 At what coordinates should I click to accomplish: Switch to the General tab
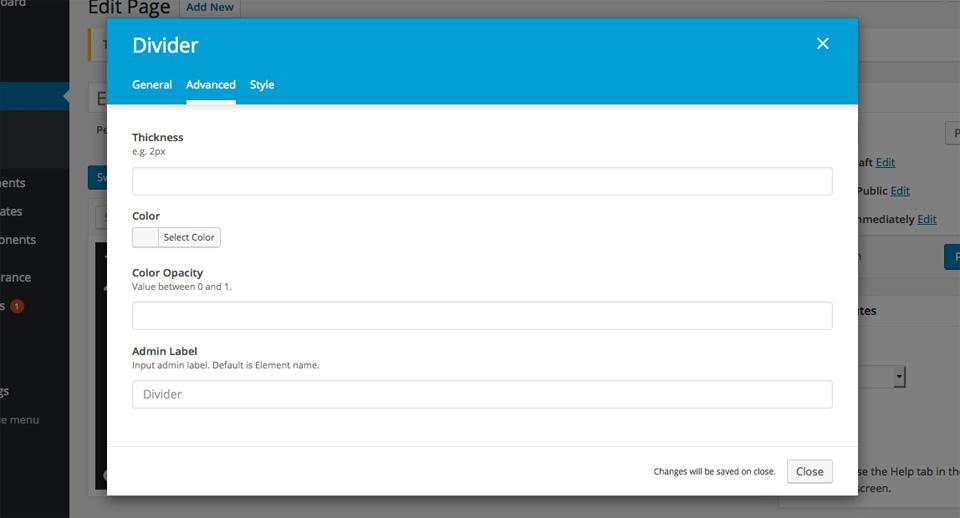point(152,84)
